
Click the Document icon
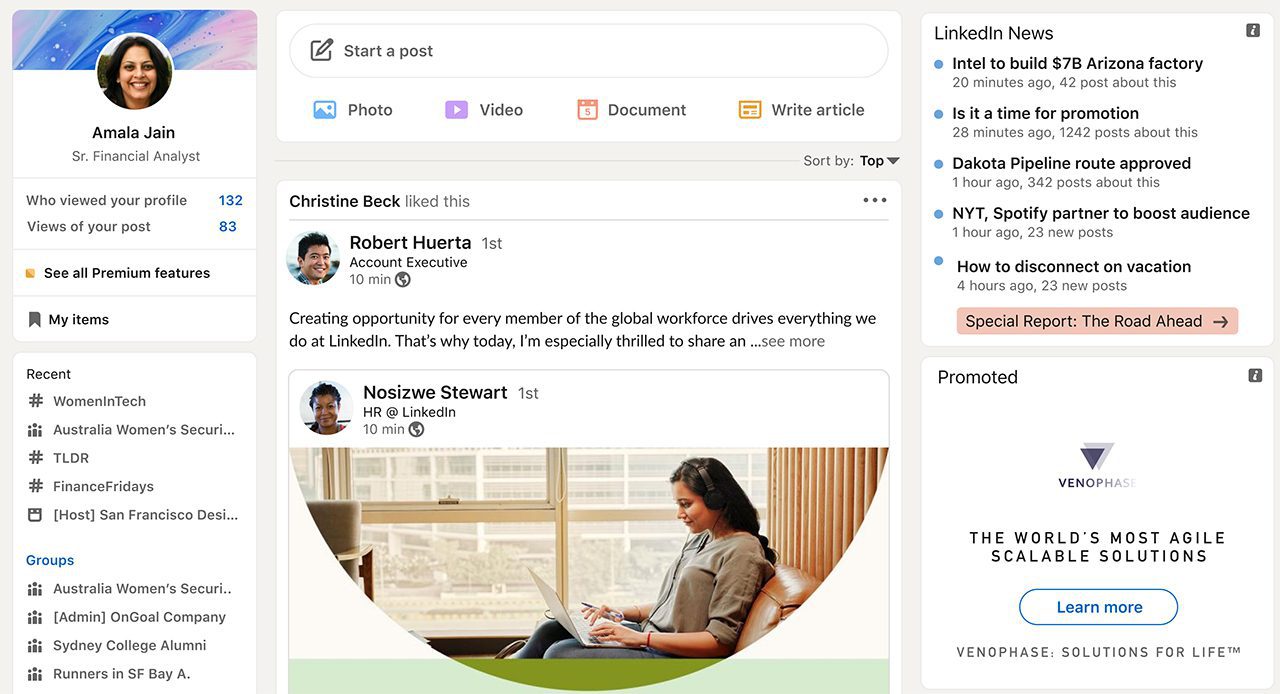(x=587, y=110)
